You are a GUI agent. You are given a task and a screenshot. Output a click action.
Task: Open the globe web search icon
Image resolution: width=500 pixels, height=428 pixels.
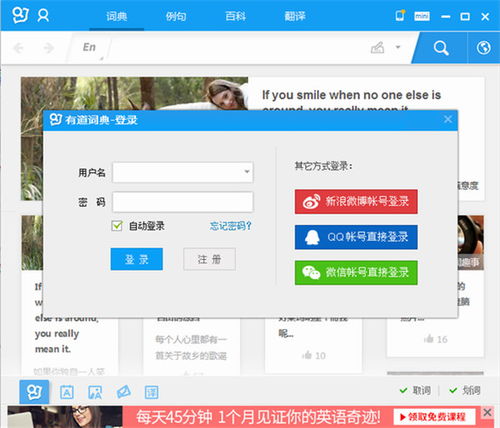(483, 48)
